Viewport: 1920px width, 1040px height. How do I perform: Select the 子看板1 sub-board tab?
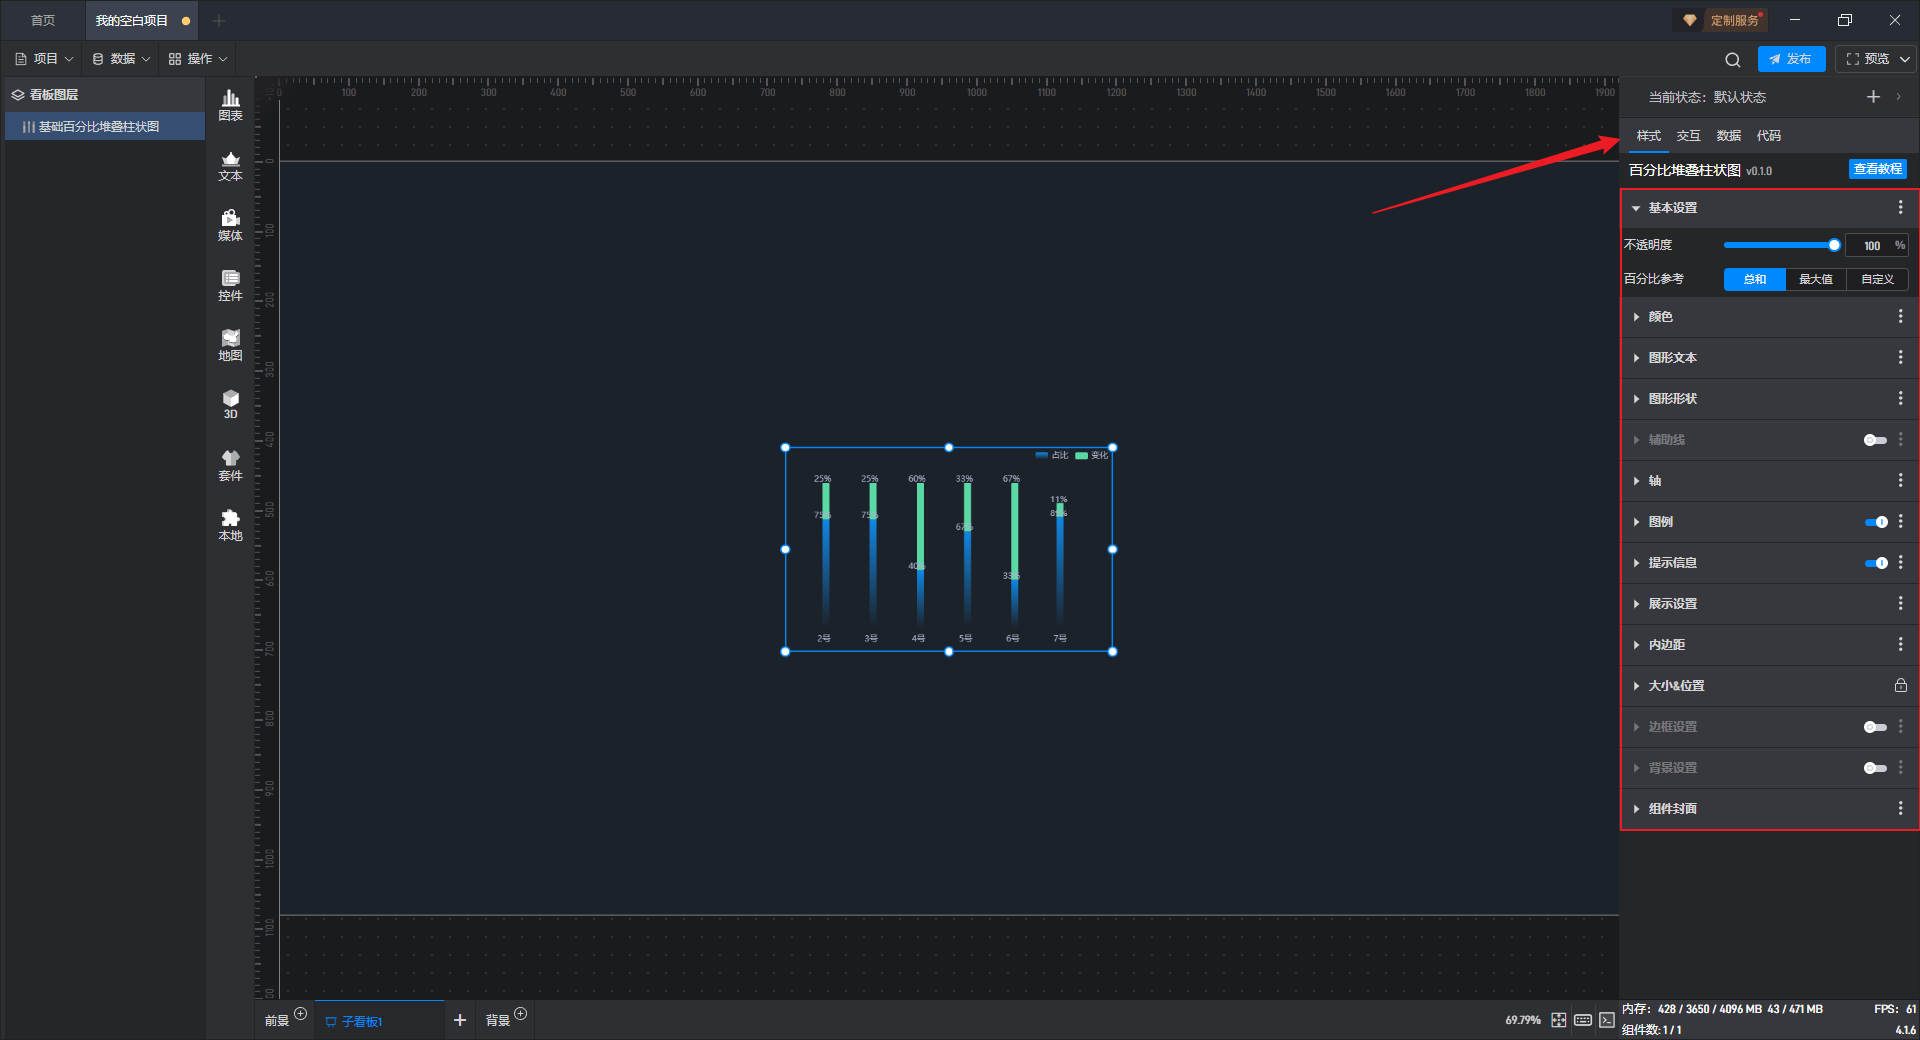(379, 1021)
